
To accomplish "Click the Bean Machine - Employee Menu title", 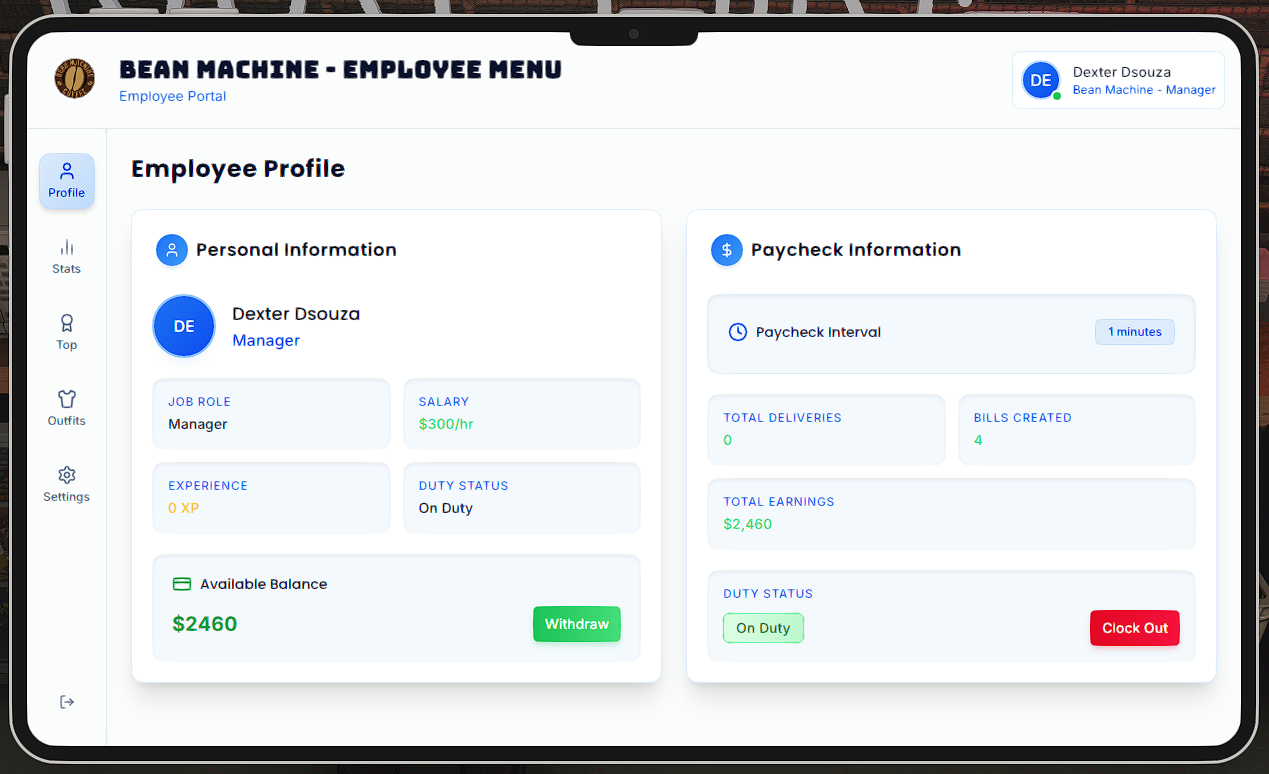I will [x=340, y=69].
